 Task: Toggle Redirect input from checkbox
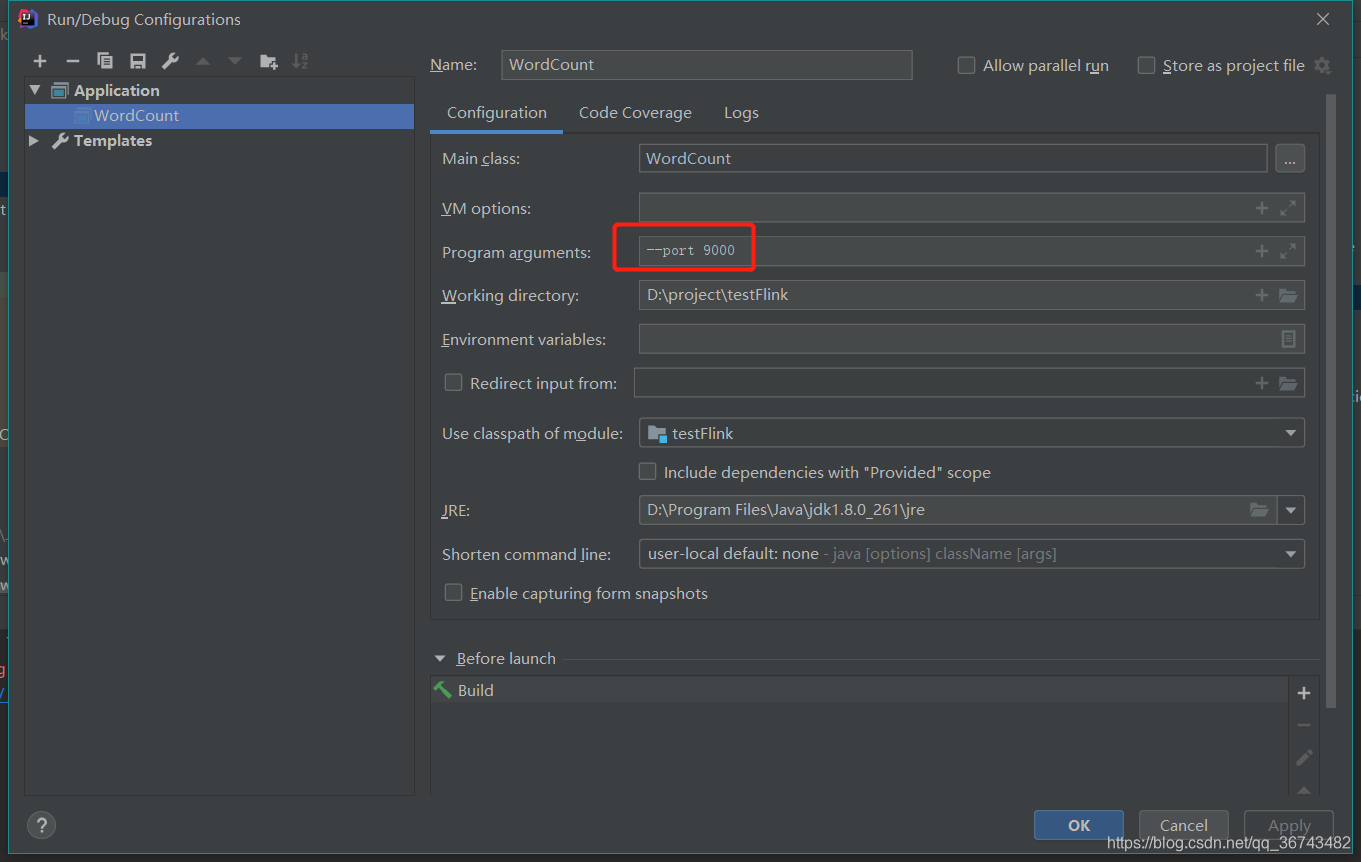(453, 382)
